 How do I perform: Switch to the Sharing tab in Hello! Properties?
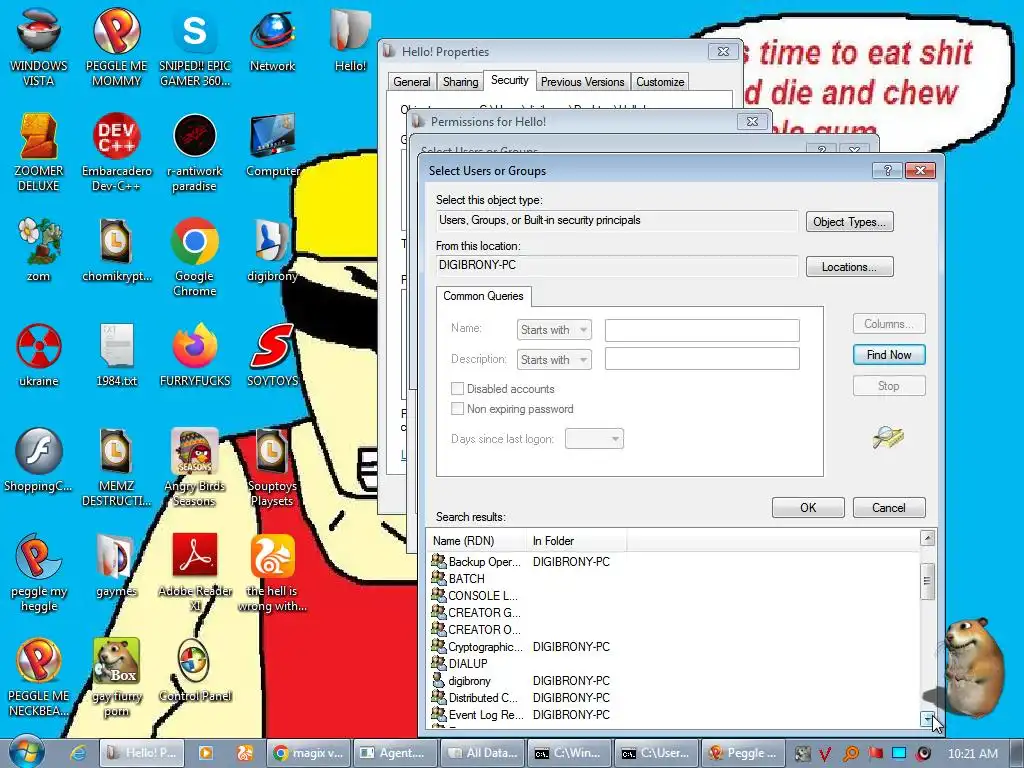tap(460, 82)
